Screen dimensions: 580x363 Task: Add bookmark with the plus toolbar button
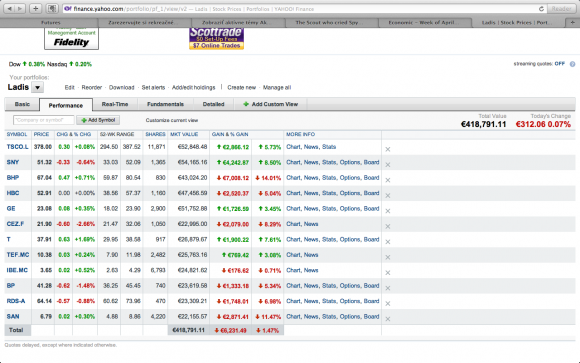36,9
